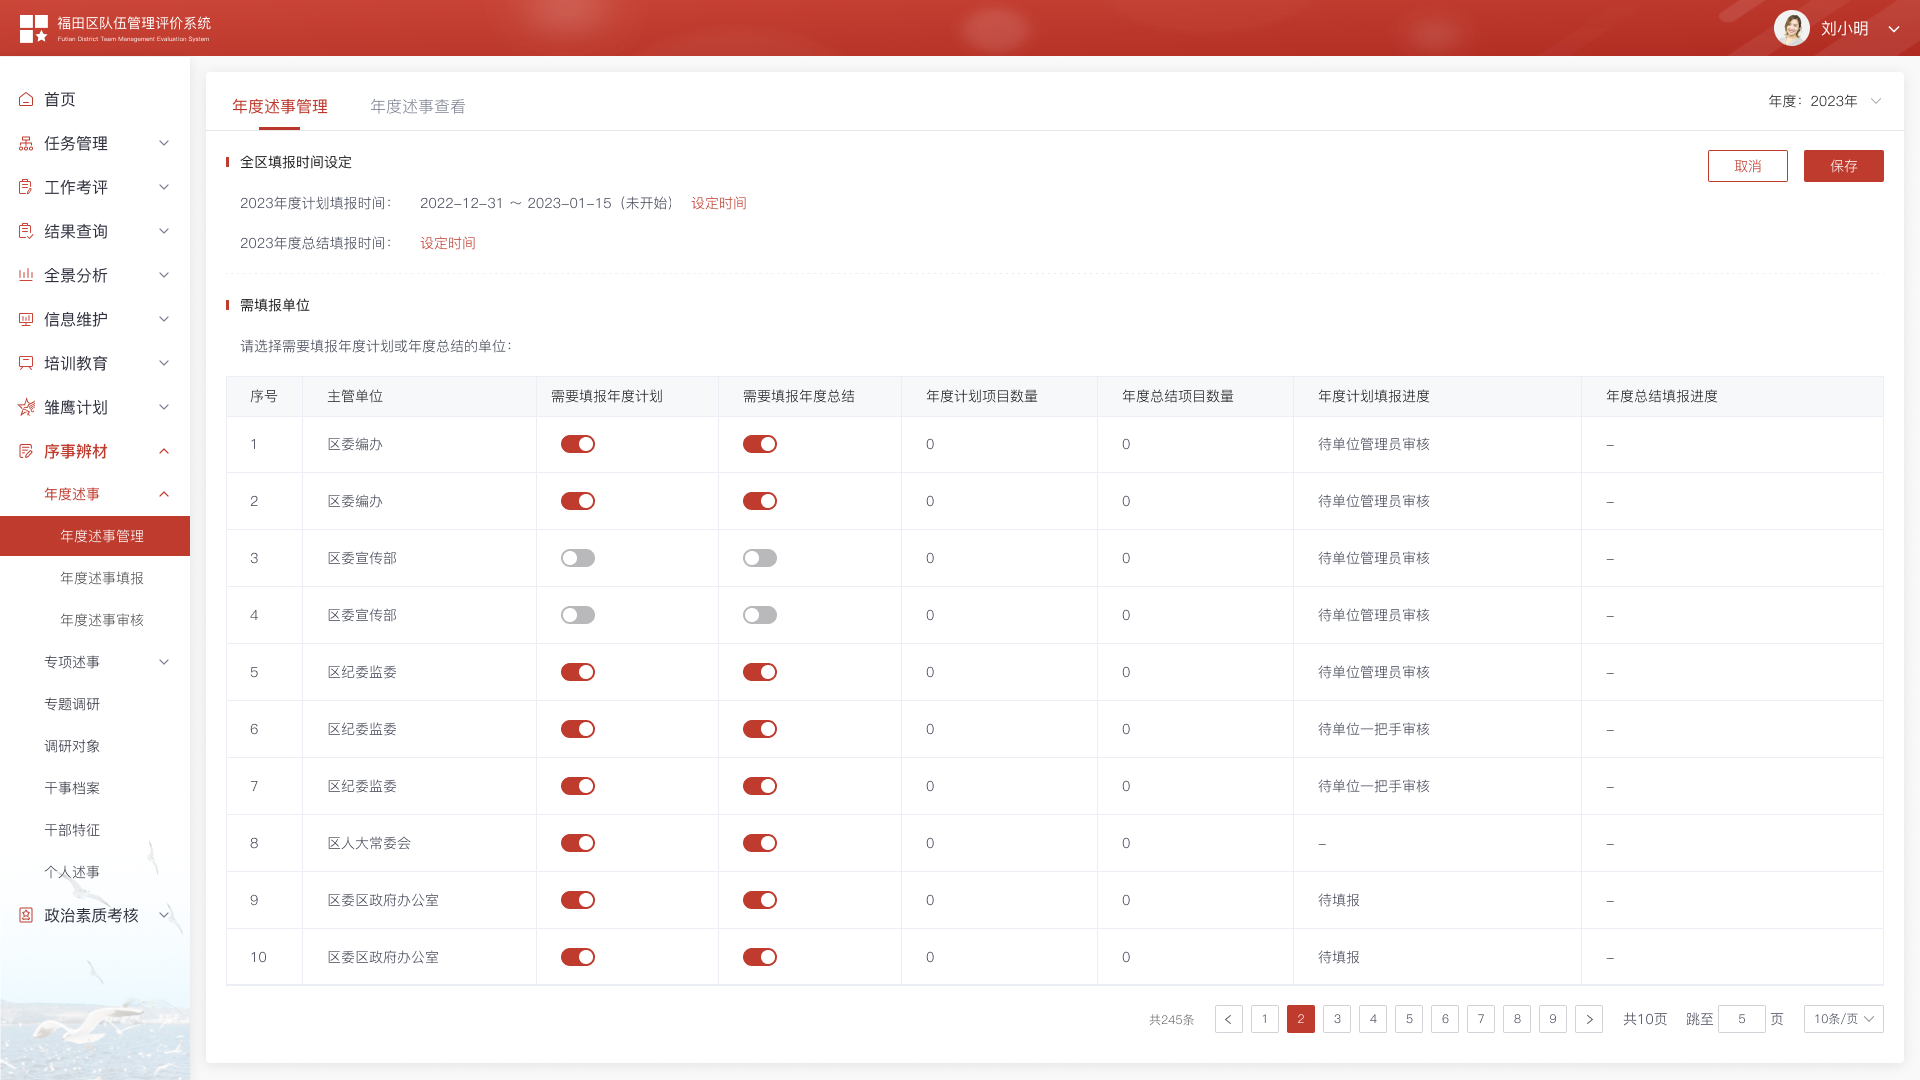Expand the 任务管理 menu chevron
This screenshot has width=1920, height=1080.
pos(164,143)
